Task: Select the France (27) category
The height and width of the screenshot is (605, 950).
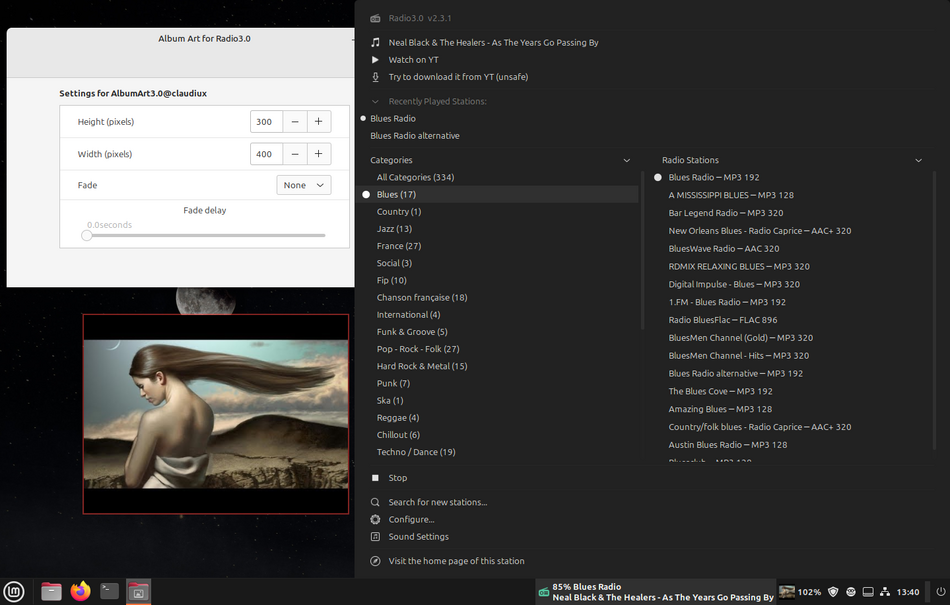Action: (399, 246)
